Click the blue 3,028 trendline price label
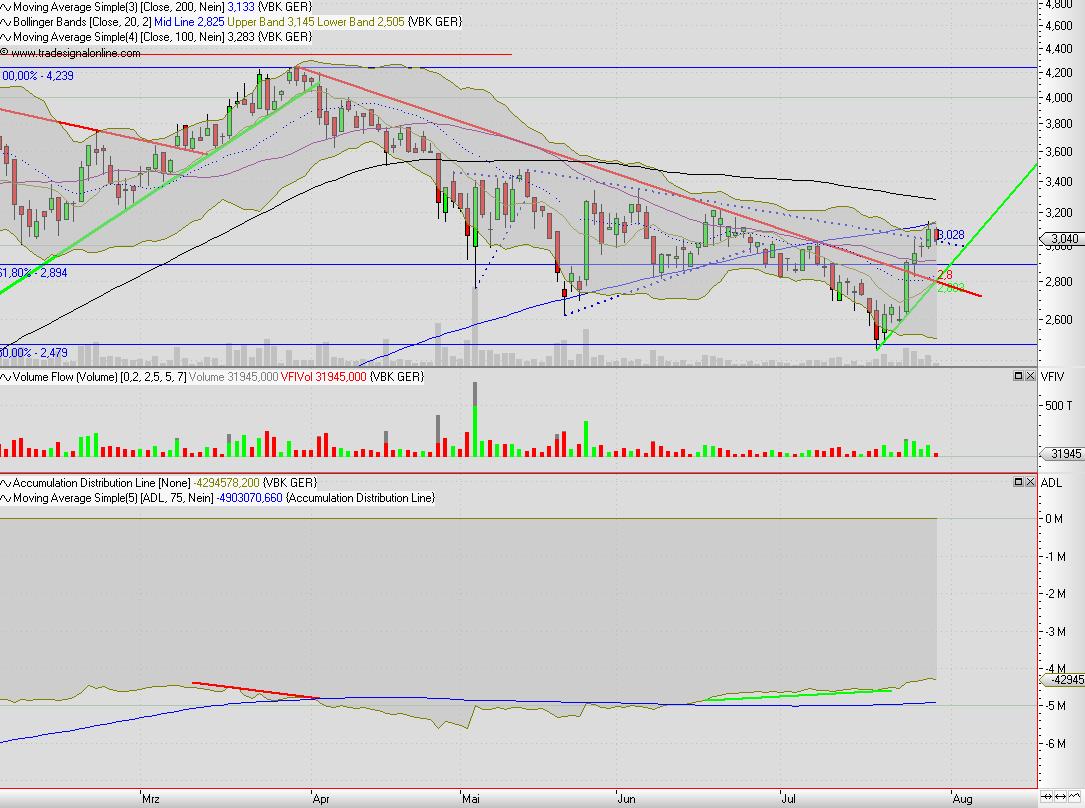Image resolution: width=1085 pixels, height=808 pixels. (x=951, y=235)
